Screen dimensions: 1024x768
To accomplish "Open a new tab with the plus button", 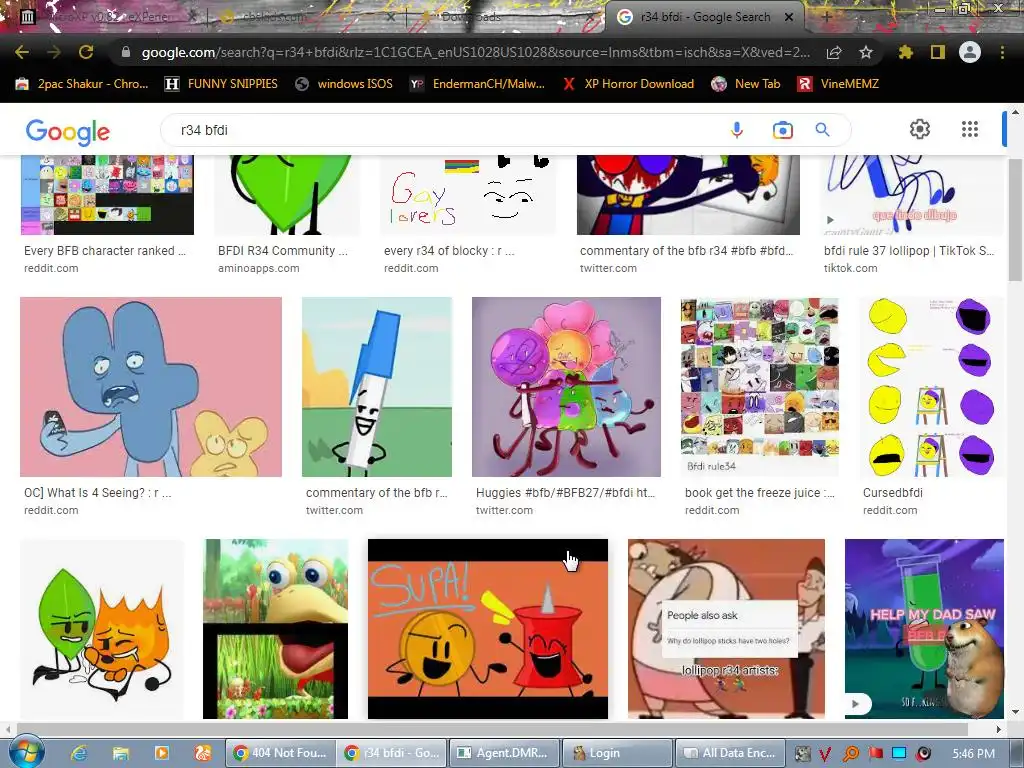I will pos(827,17).
